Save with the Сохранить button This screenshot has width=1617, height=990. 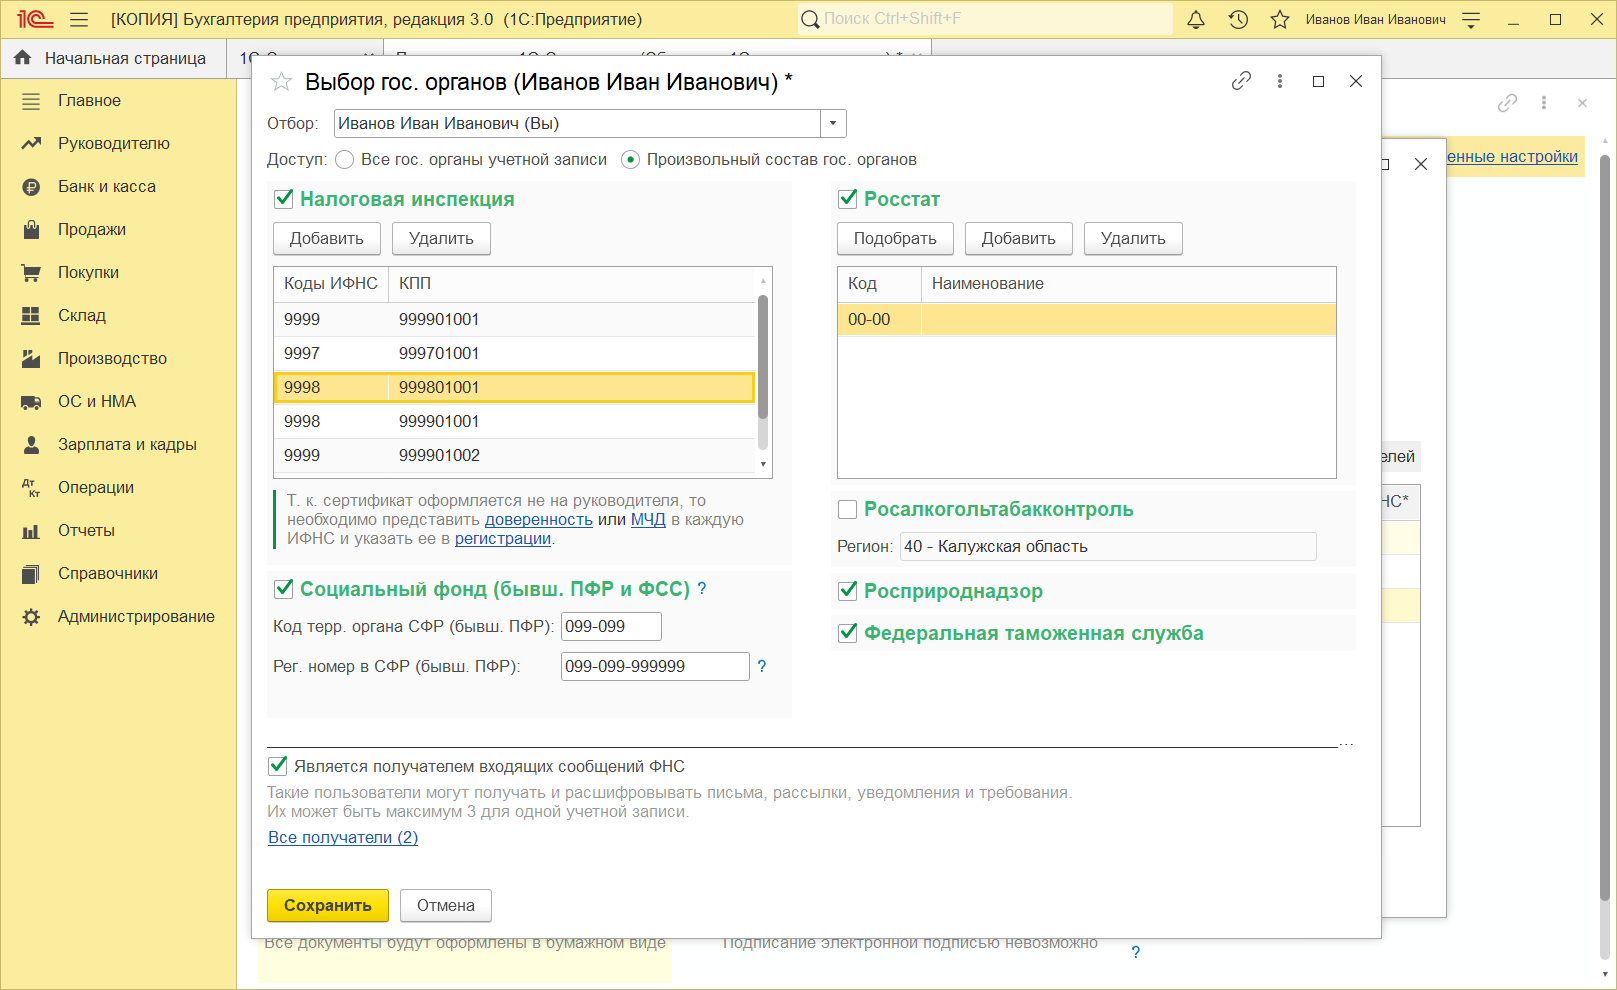[327, 905]
